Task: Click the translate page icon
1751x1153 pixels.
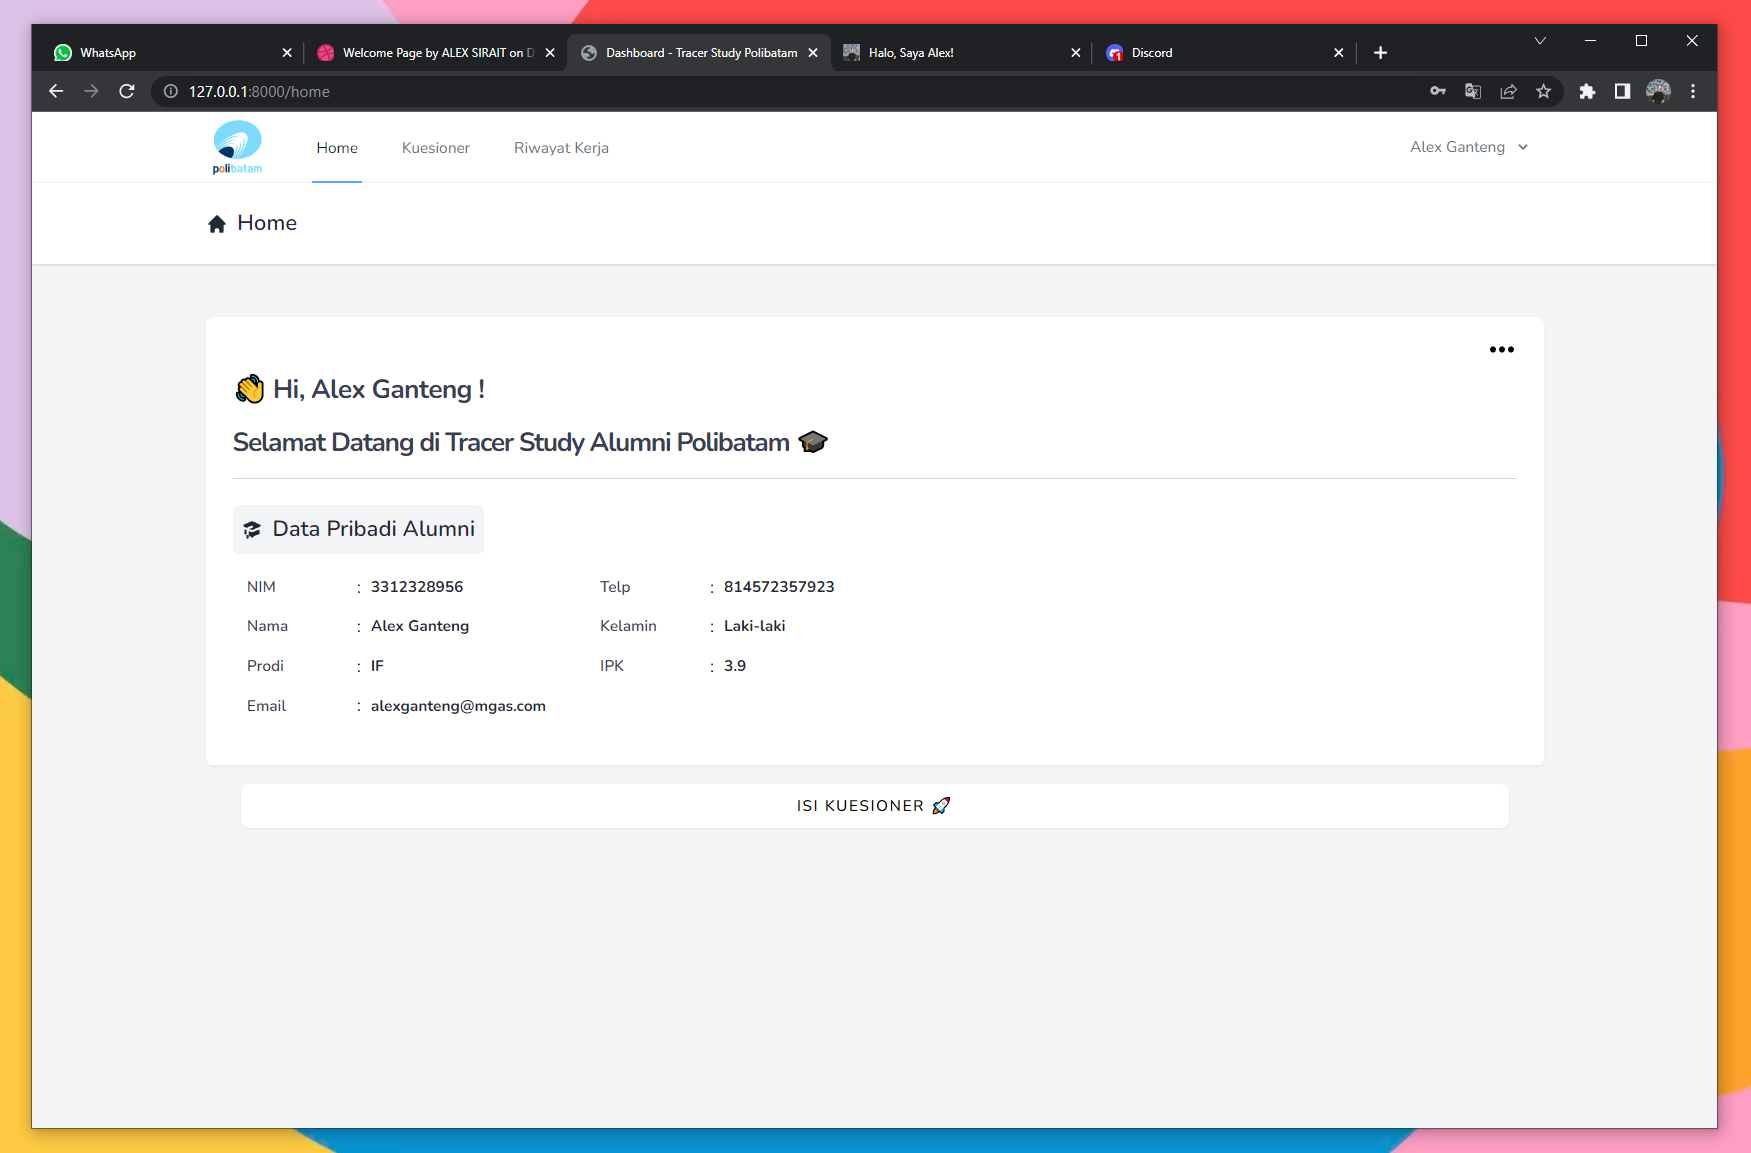Action: tap(1473, 91)
